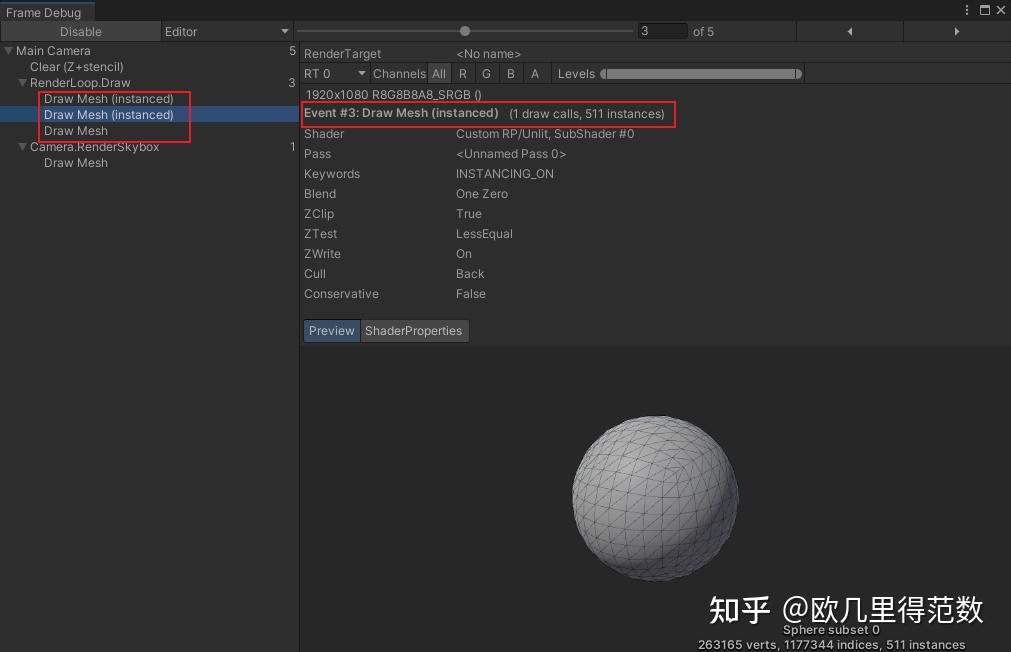Open the window options three-dot menu
The height and width of the screenshot is (652, 1011).
click(965, 9)
